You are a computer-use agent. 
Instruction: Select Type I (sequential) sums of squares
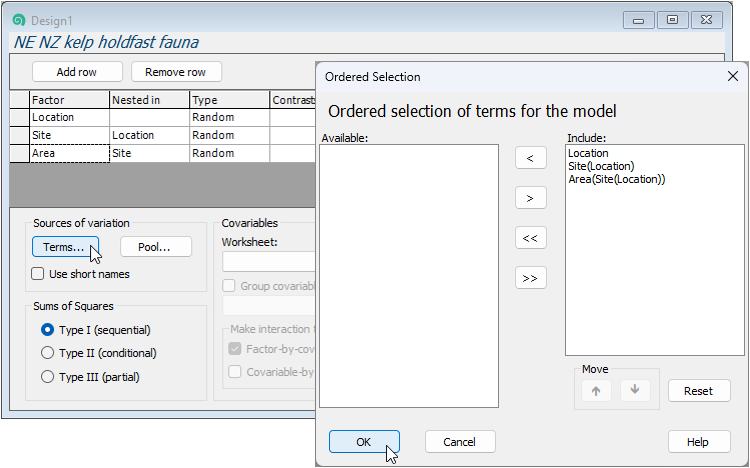47,330
